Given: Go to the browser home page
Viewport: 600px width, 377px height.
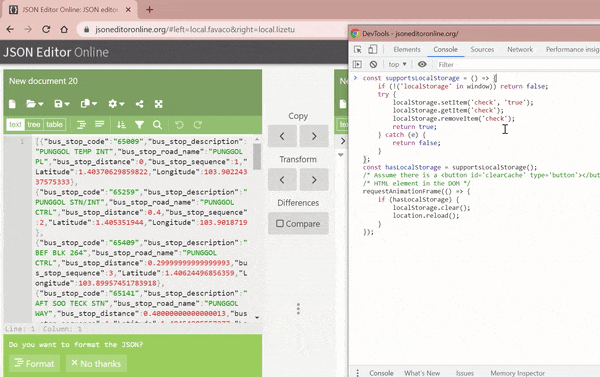Looking at the screenshot, I should point(64,29).
